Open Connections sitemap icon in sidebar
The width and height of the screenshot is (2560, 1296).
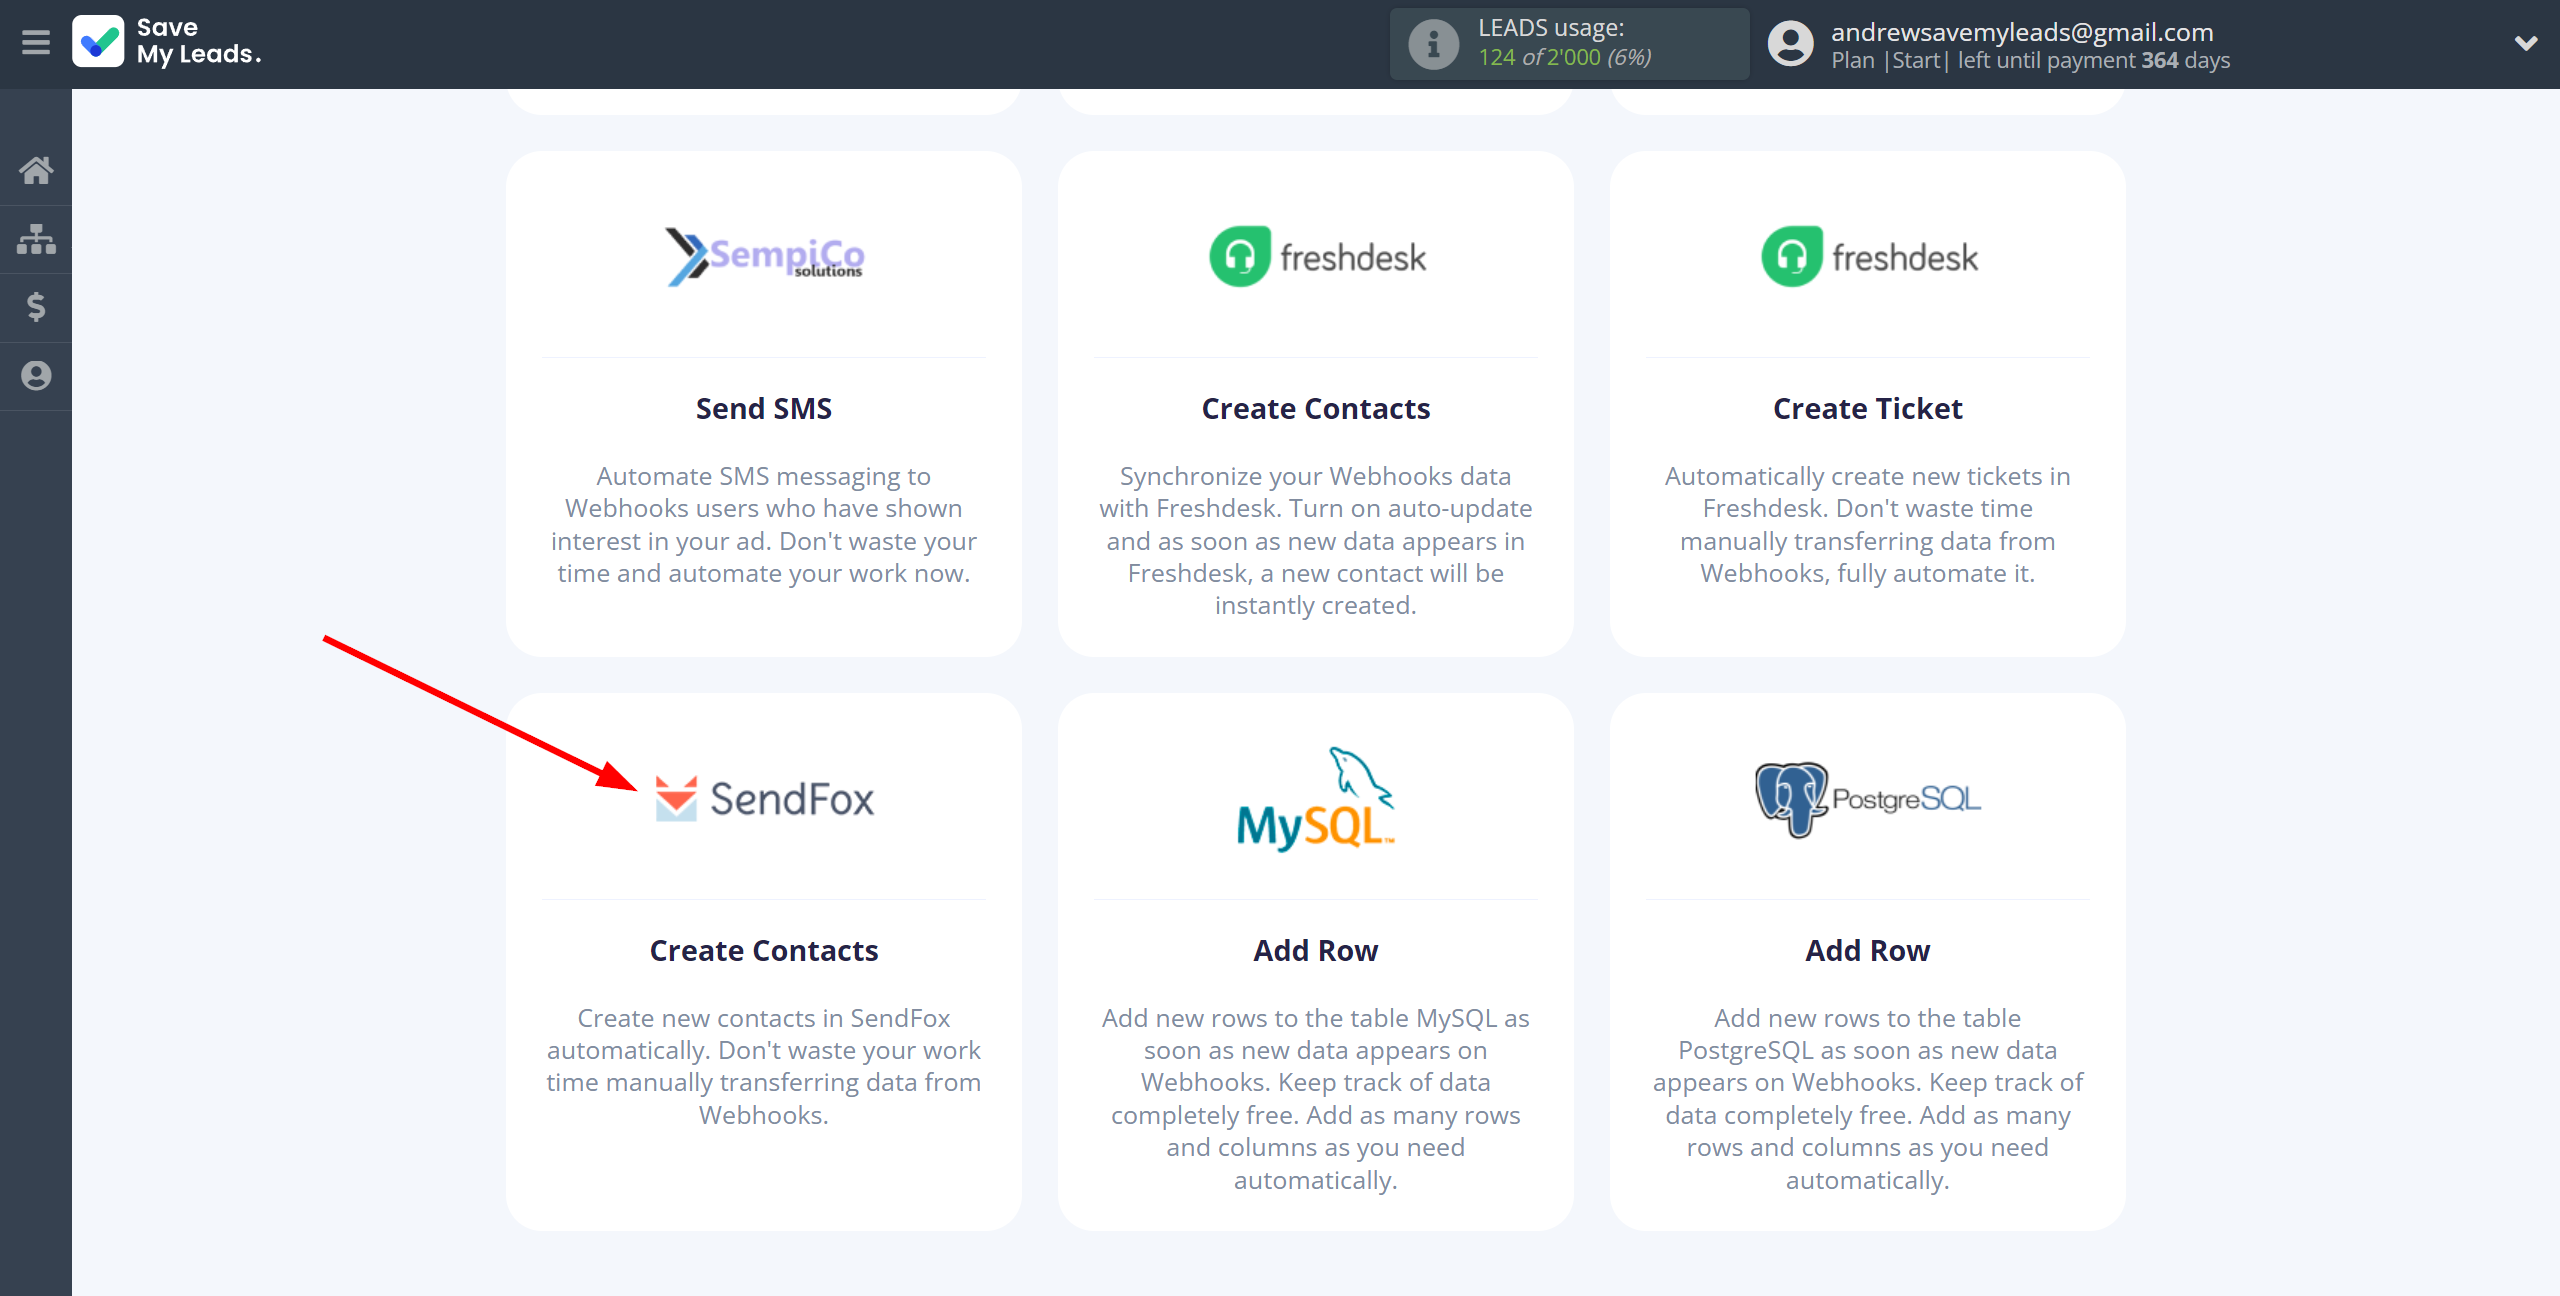pyautogui.click(x=36, y=239)
